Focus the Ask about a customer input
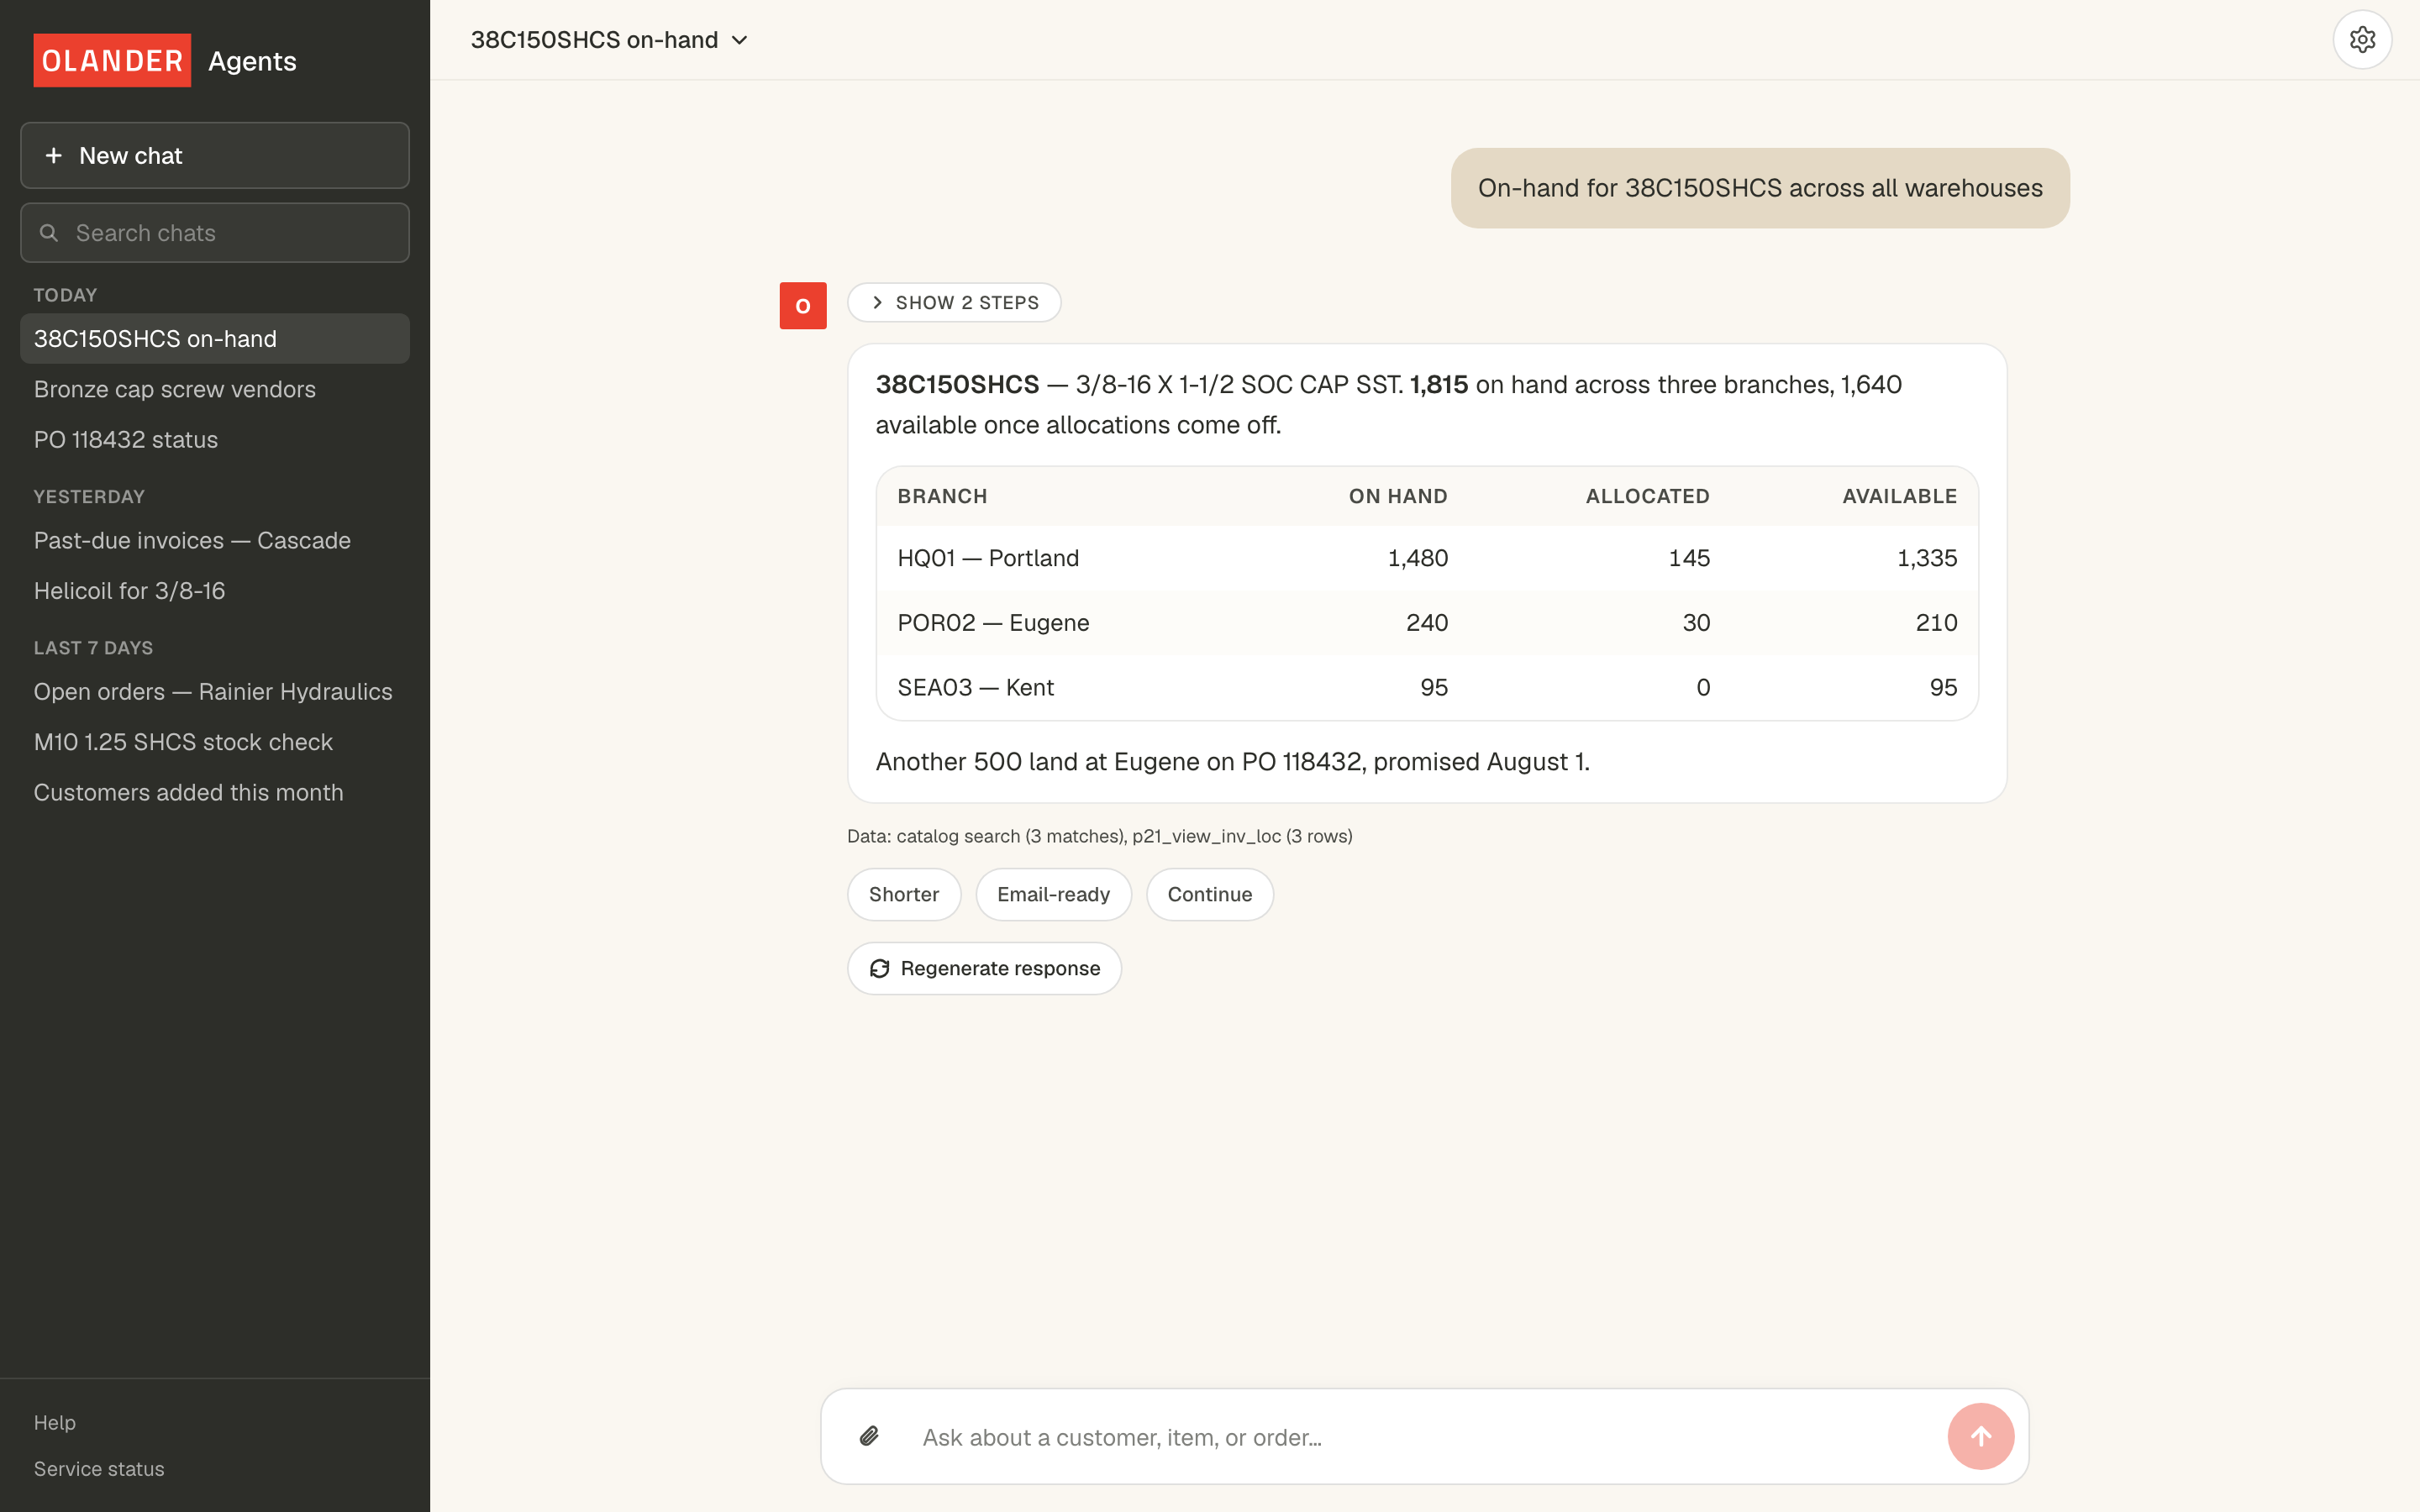 point(1425,1437)
